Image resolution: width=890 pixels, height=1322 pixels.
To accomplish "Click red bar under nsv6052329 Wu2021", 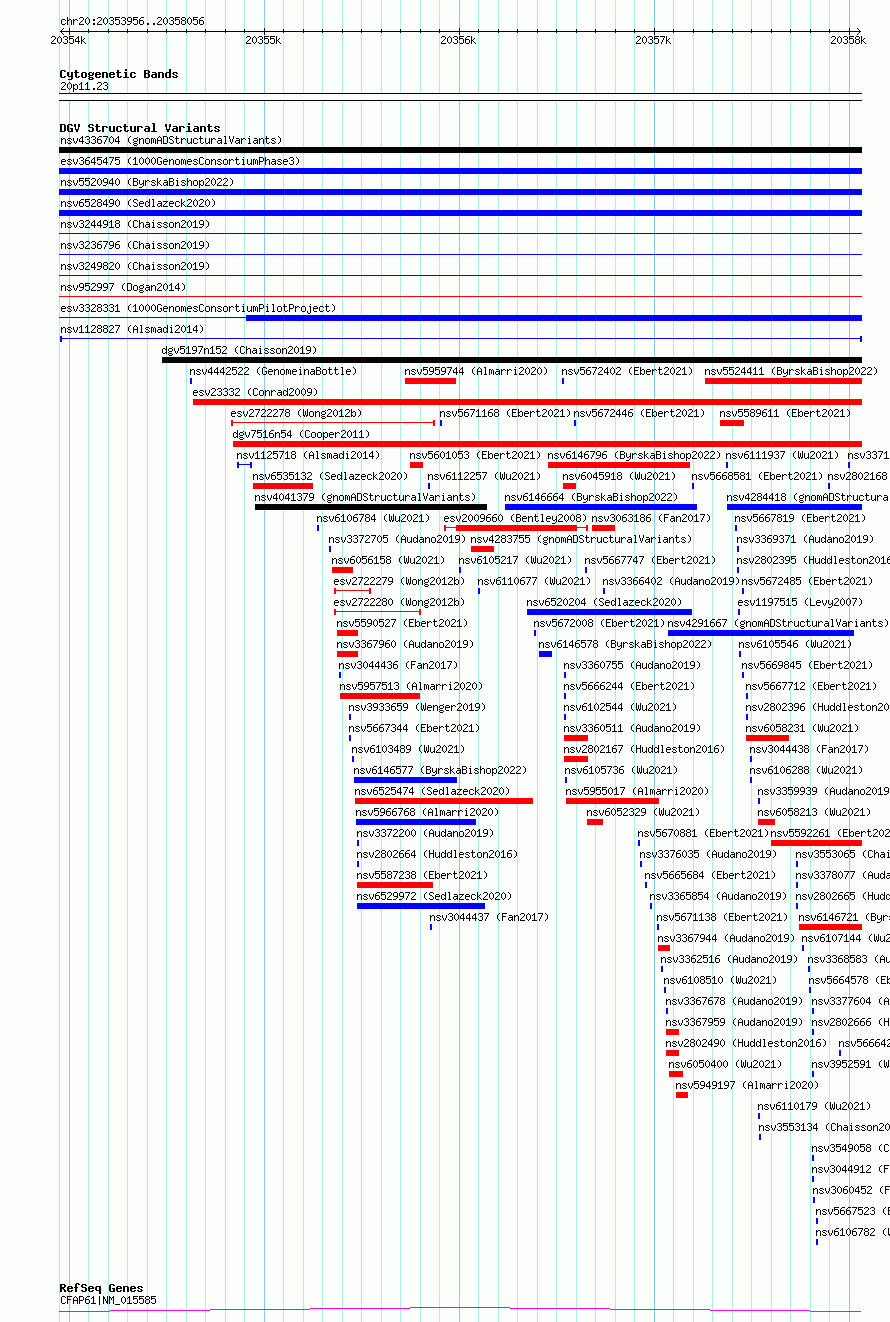I will 595,822.
